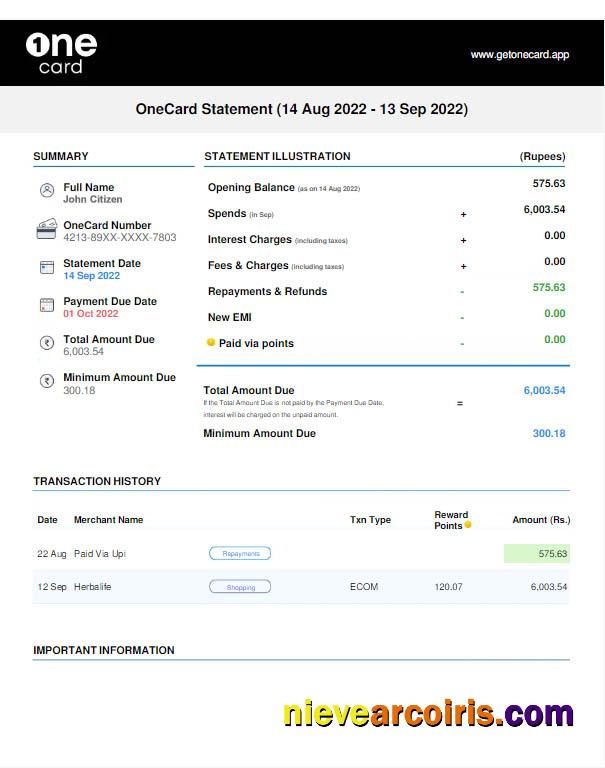Click the Statement Illustration heading
This screenshot has width=605, height=768.
pyautogui.click(x=277, y=156)
